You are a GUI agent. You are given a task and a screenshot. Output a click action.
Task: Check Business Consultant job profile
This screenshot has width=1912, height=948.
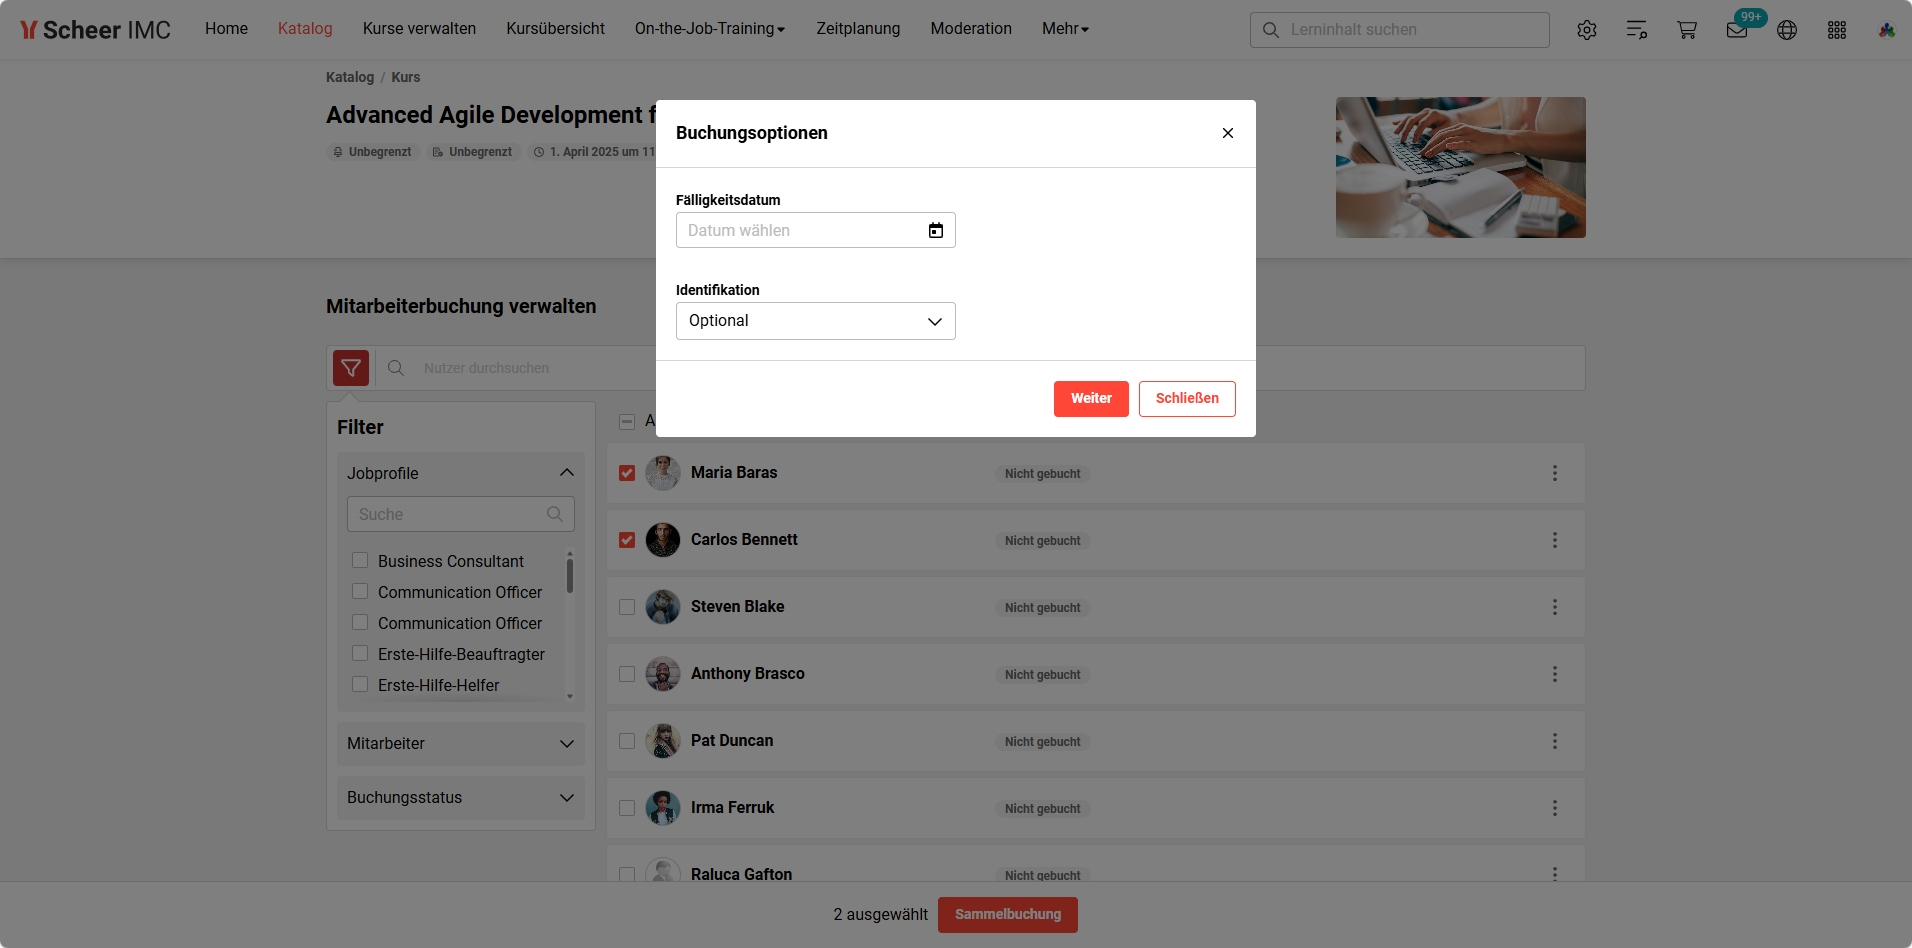[360, 560]
